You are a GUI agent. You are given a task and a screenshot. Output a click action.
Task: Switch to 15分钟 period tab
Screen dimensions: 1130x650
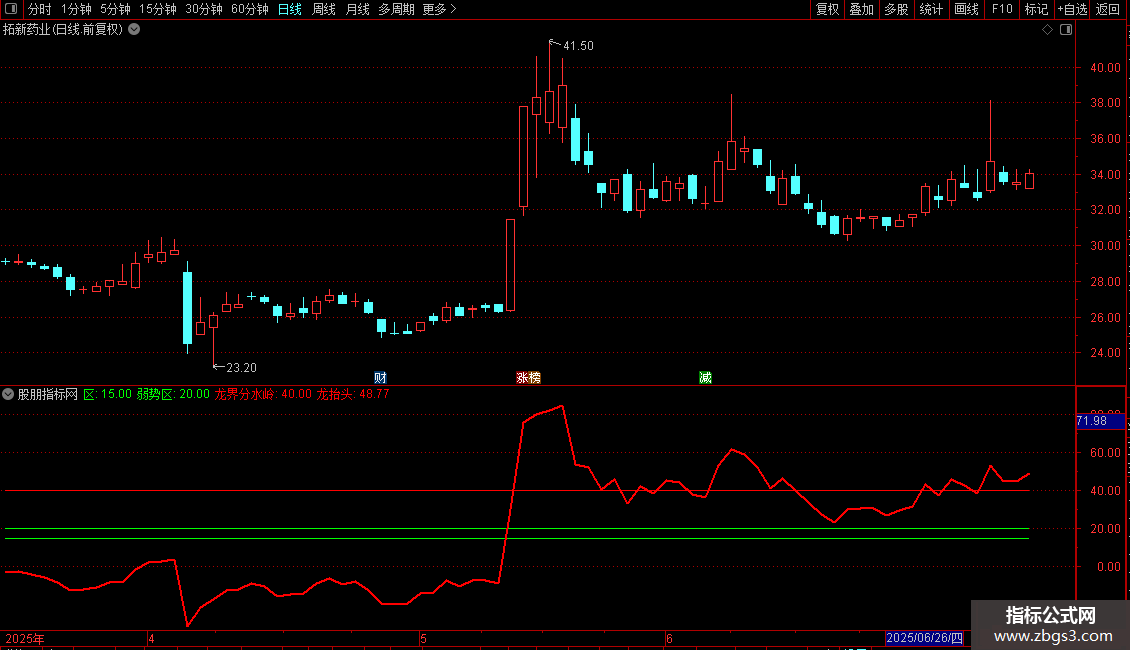(x=158, y=9)
